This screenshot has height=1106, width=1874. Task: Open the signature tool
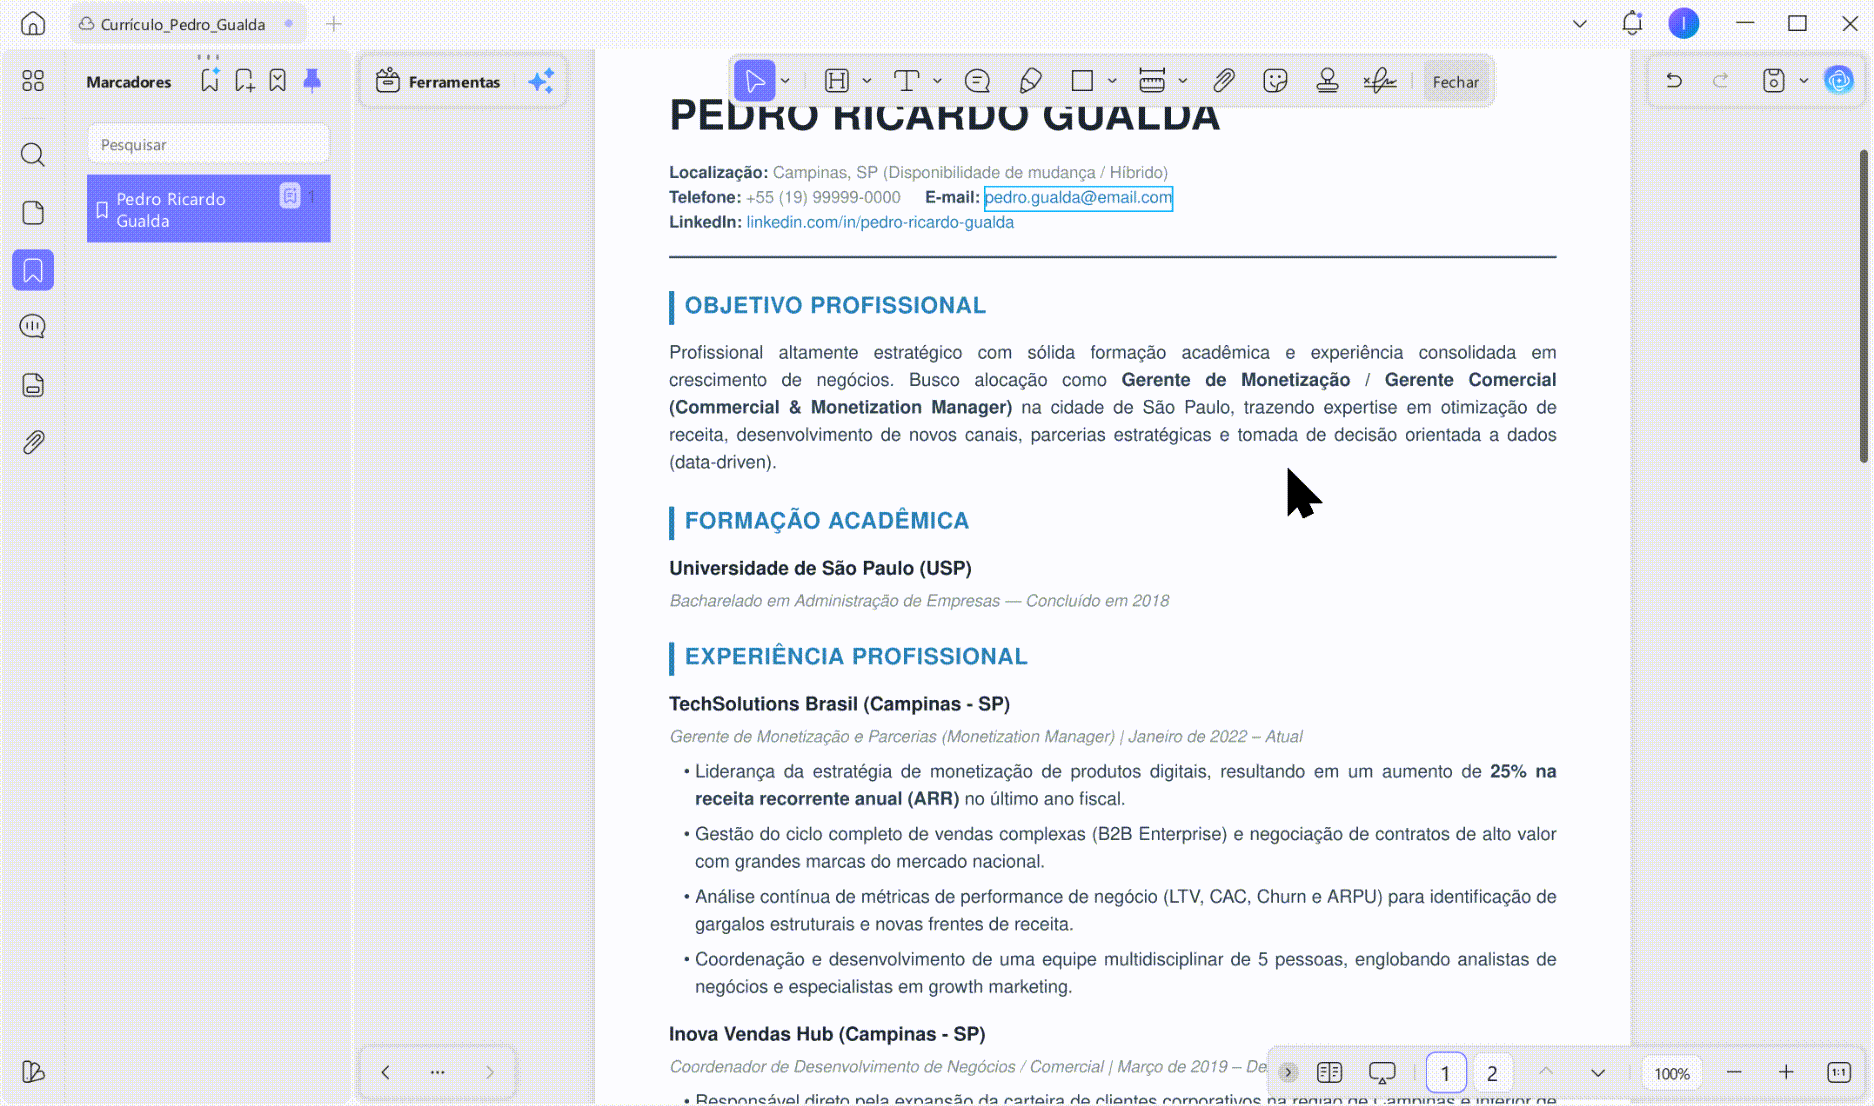(1380, 81)
